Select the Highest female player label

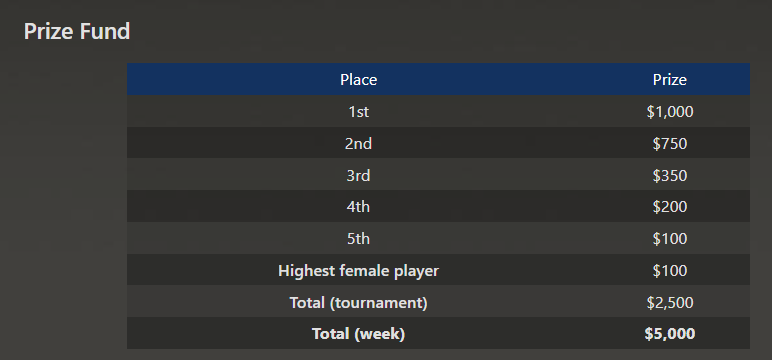(x=358, y=270)
